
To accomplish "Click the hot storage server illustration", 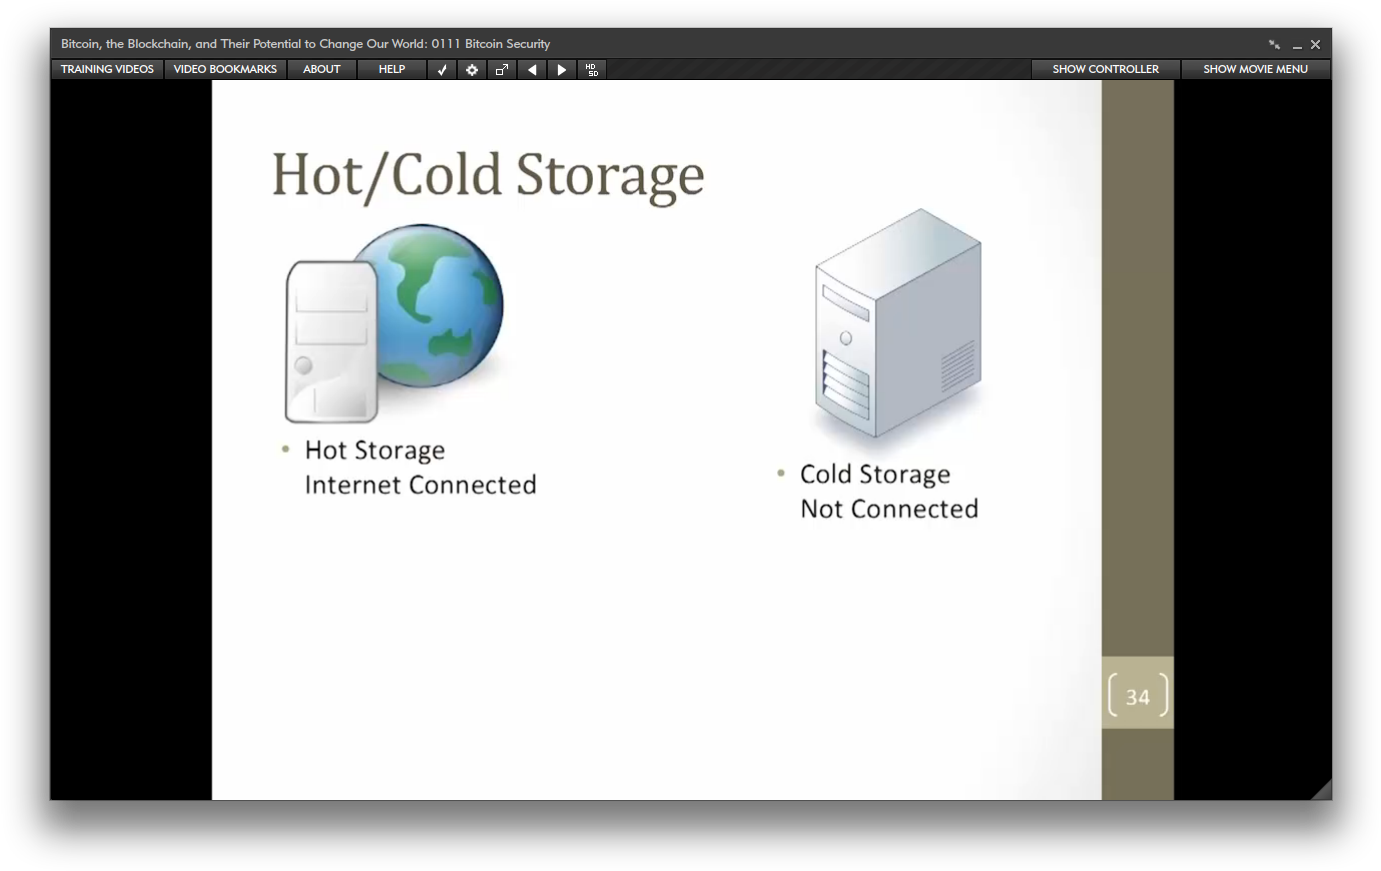I will pos(330,340).
